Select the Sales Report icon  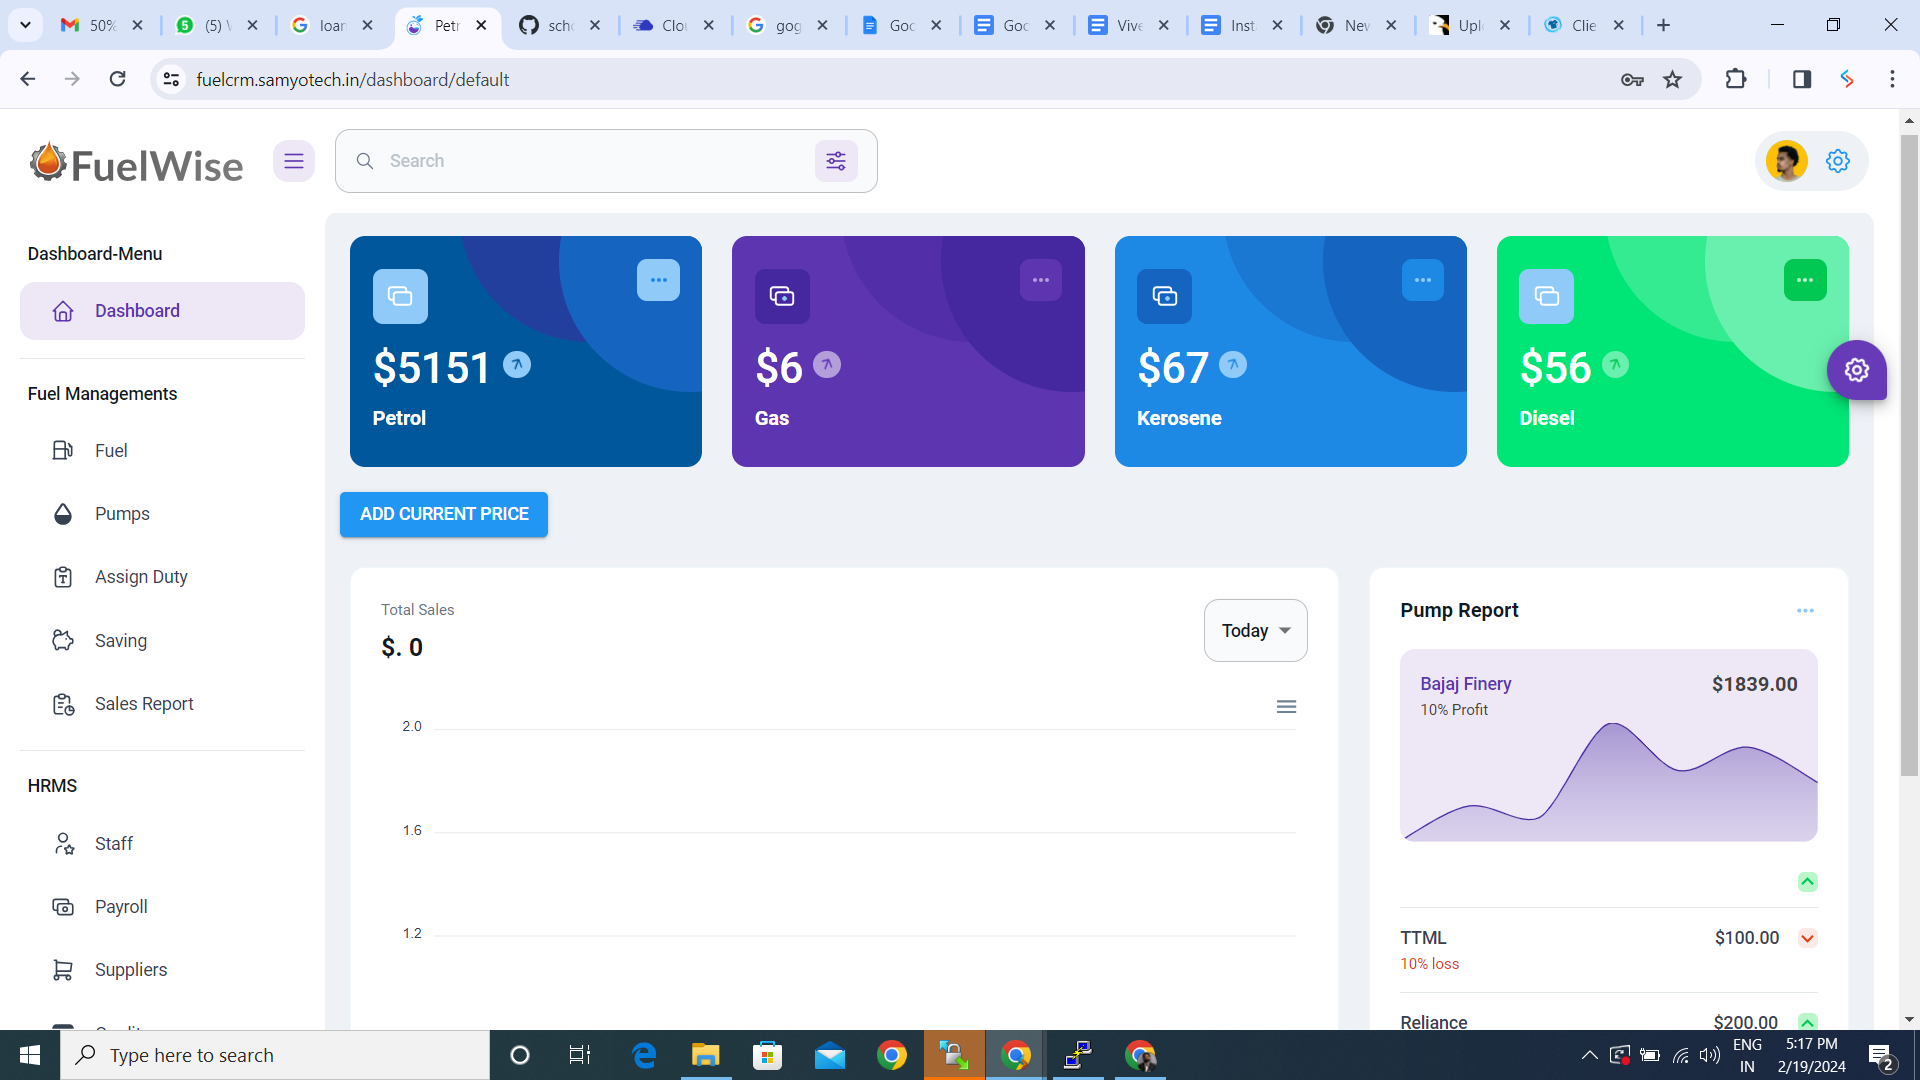tap(63, 704)
